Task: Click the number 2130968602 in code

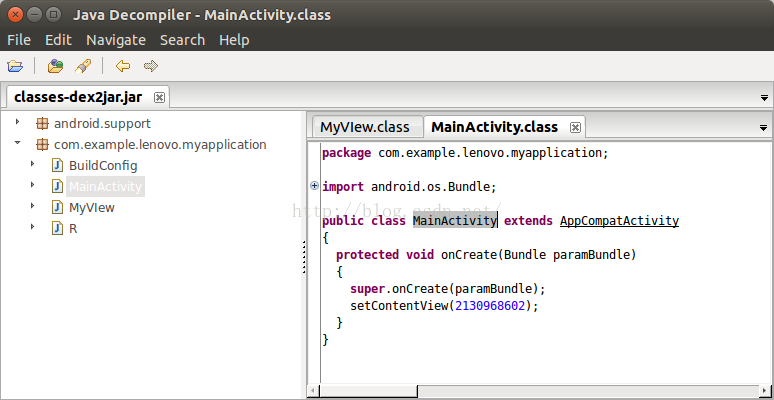Action: 490,306
